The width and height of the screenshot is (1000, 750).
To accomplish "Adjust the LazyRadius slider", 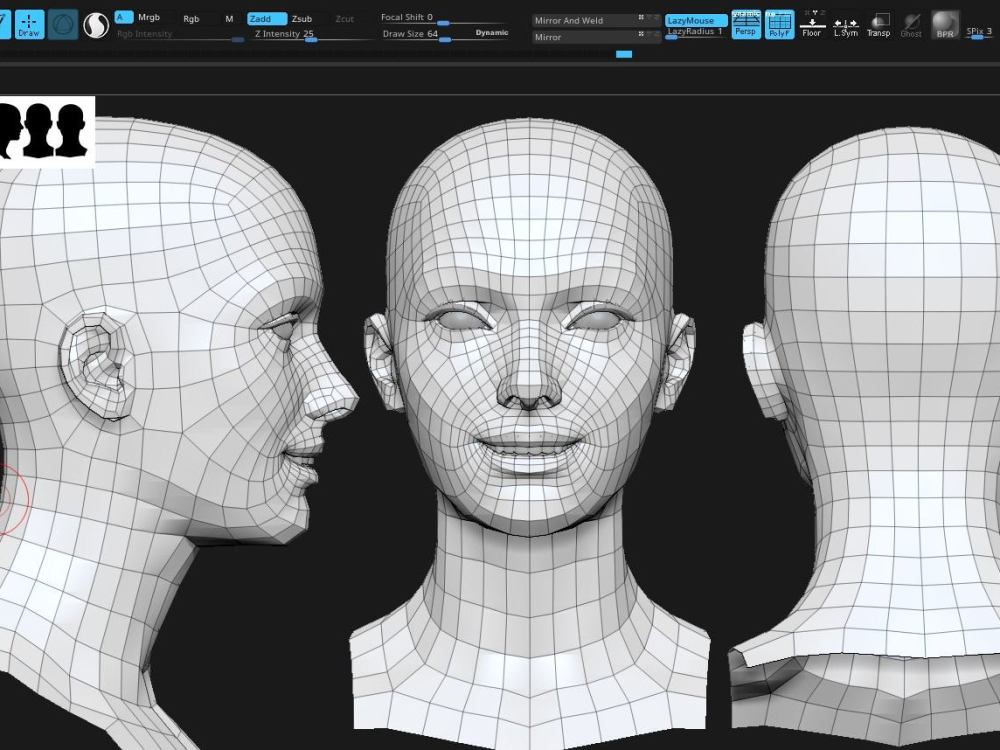I will coord(696,32).
